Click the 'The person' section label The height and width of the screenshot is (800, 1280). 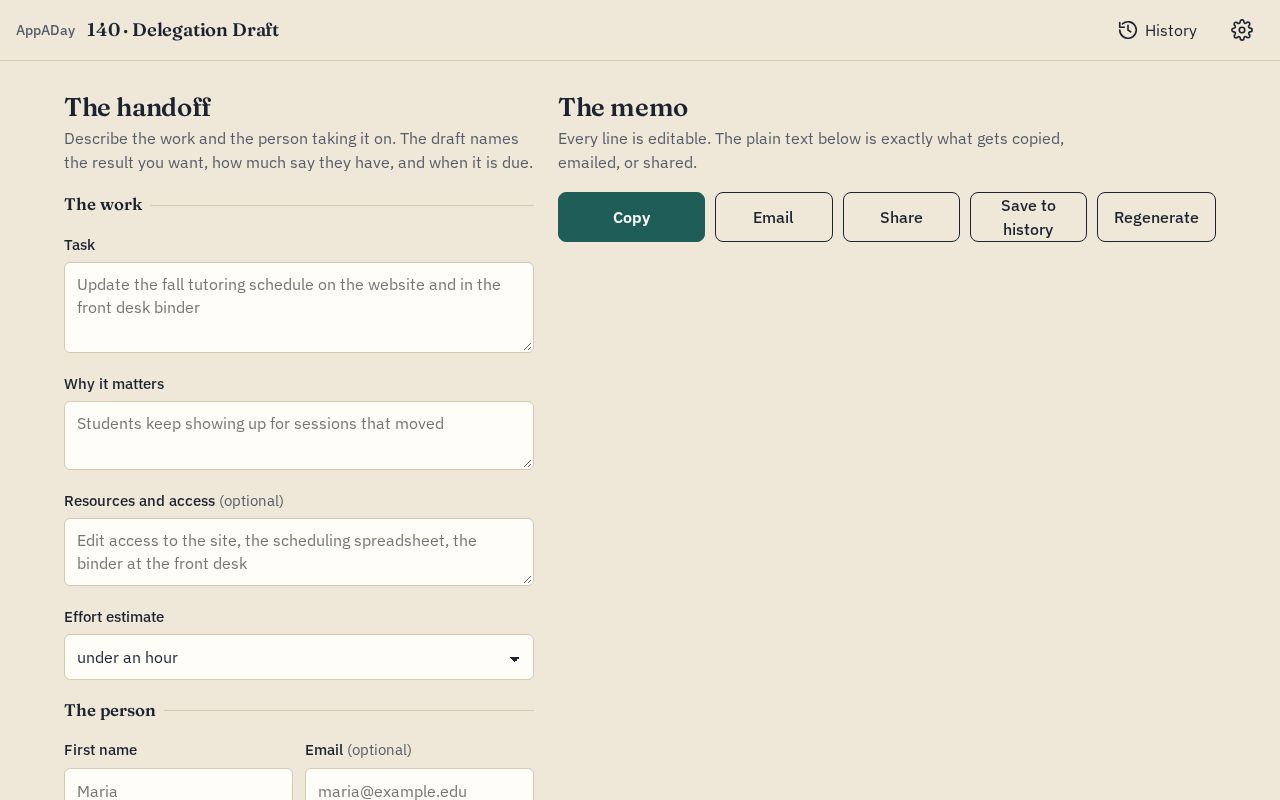tap(110, 710)
